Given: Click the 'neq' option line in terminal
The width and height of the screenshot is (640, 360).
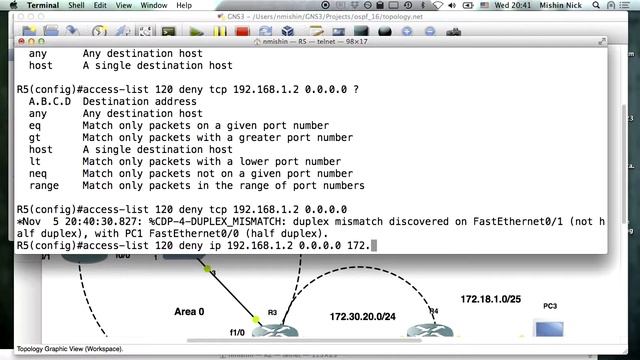Looking at the screenshot, I should click(x=191, y=173).
